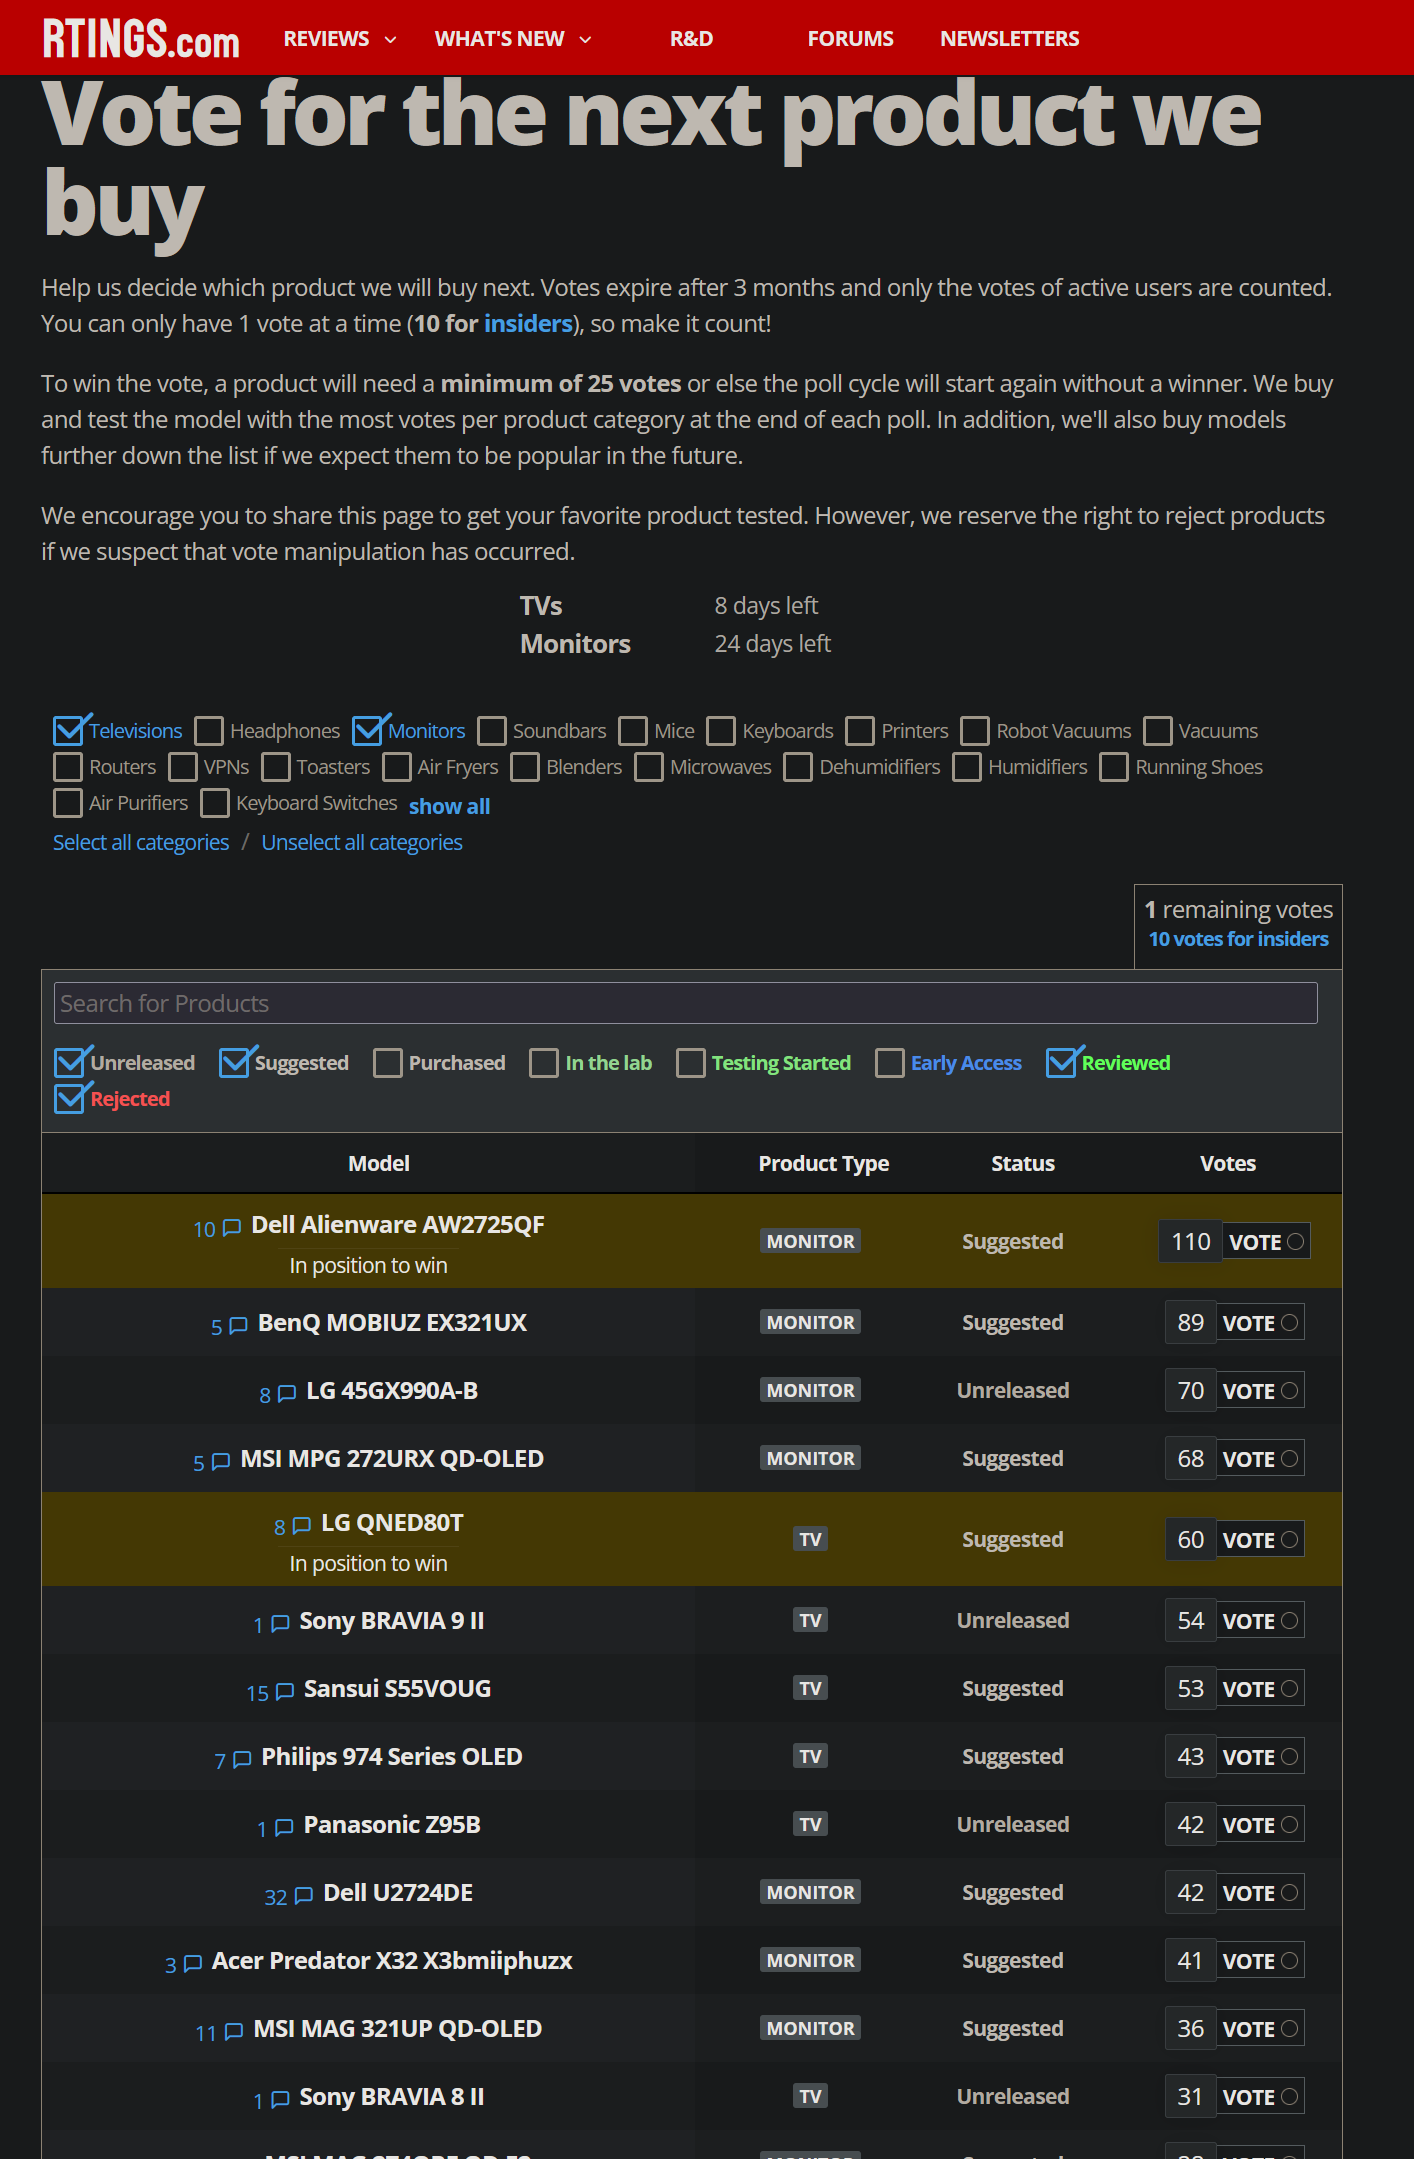Image resolution: width=1414 pixels, height=2159 pixels.
Task: Click show all to reveal more categories
Action: tap(449, 805)
